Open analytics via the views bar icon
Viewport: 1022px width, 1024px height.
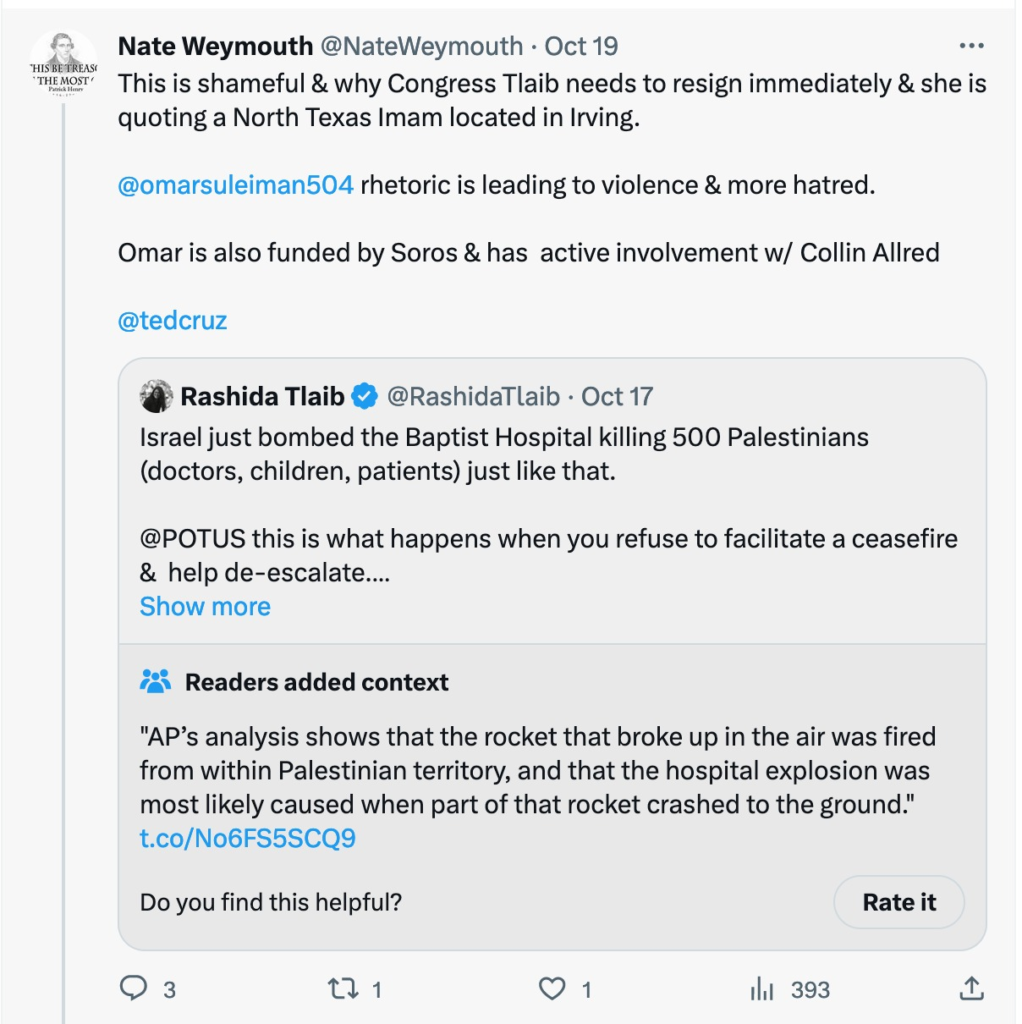click(x=762, y=990)
